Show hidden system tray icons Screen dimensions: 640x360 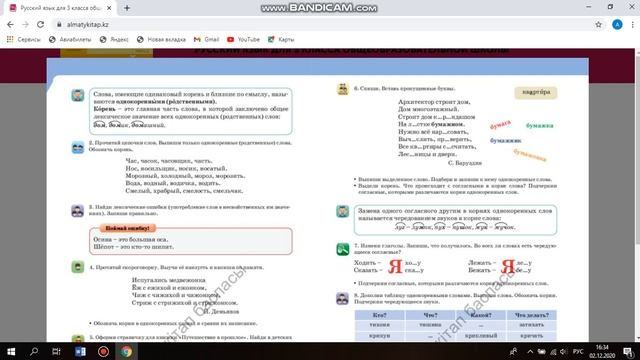[530, 351]
